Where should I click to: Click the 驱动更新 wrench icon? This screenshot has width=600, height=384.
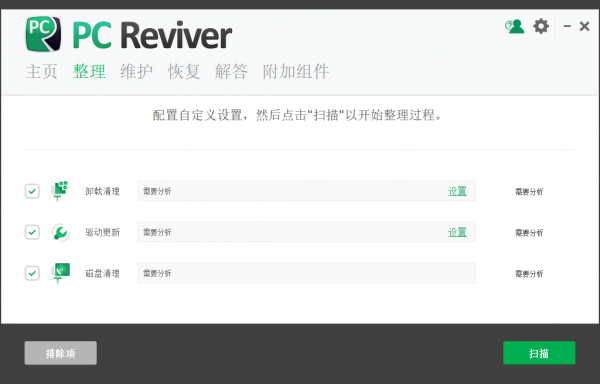click(x=60, y=232)
